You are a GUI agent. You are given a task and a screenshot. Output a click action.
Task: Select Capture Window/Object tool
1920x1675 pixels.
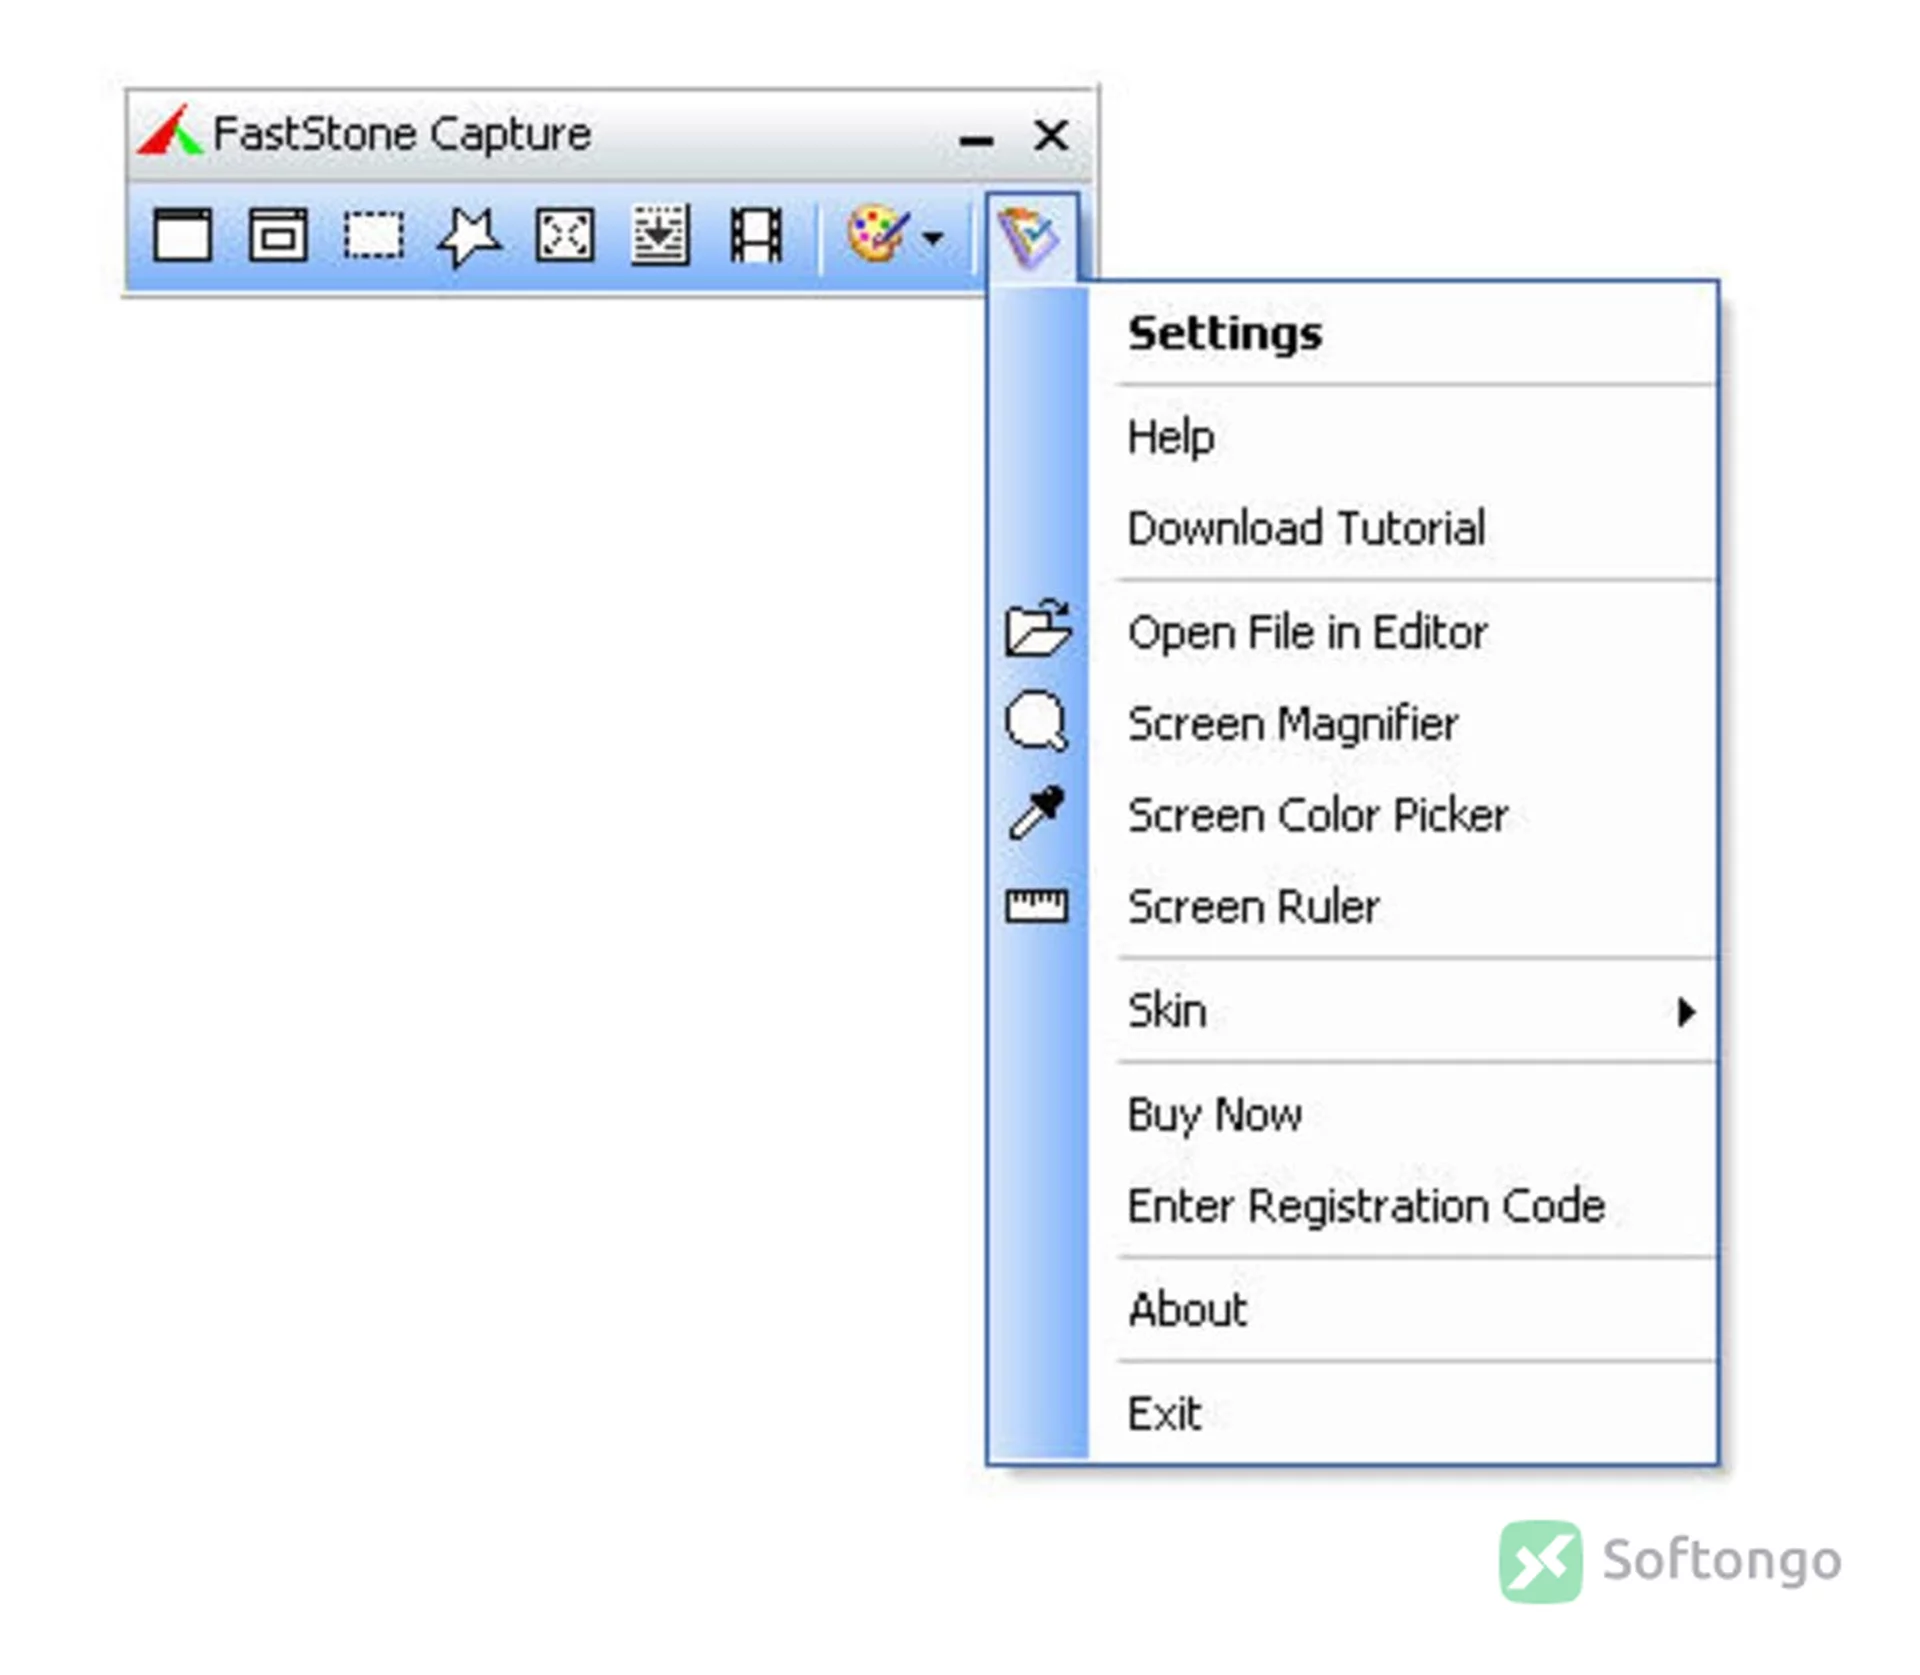(278, 236)
